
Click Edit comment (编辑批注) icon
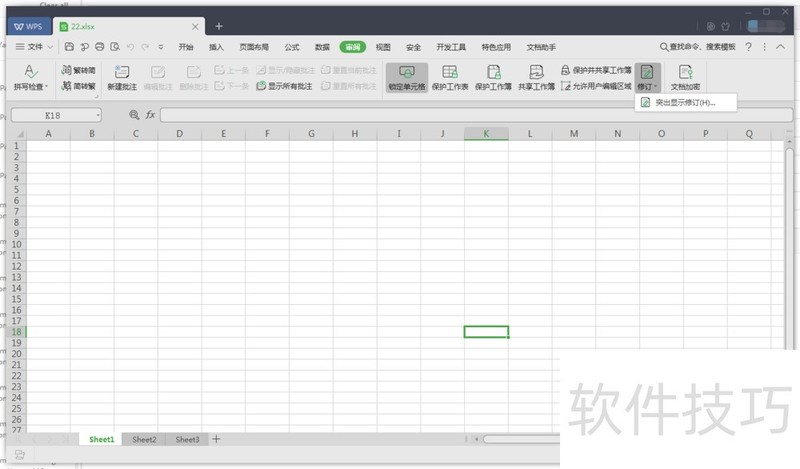pyautogui.click(x=158, y=77)
